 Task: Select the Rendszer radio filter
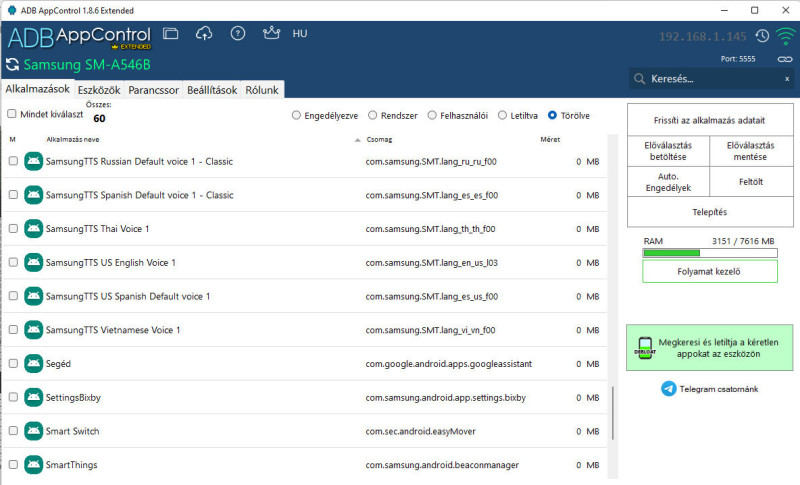tap(372, 115)
